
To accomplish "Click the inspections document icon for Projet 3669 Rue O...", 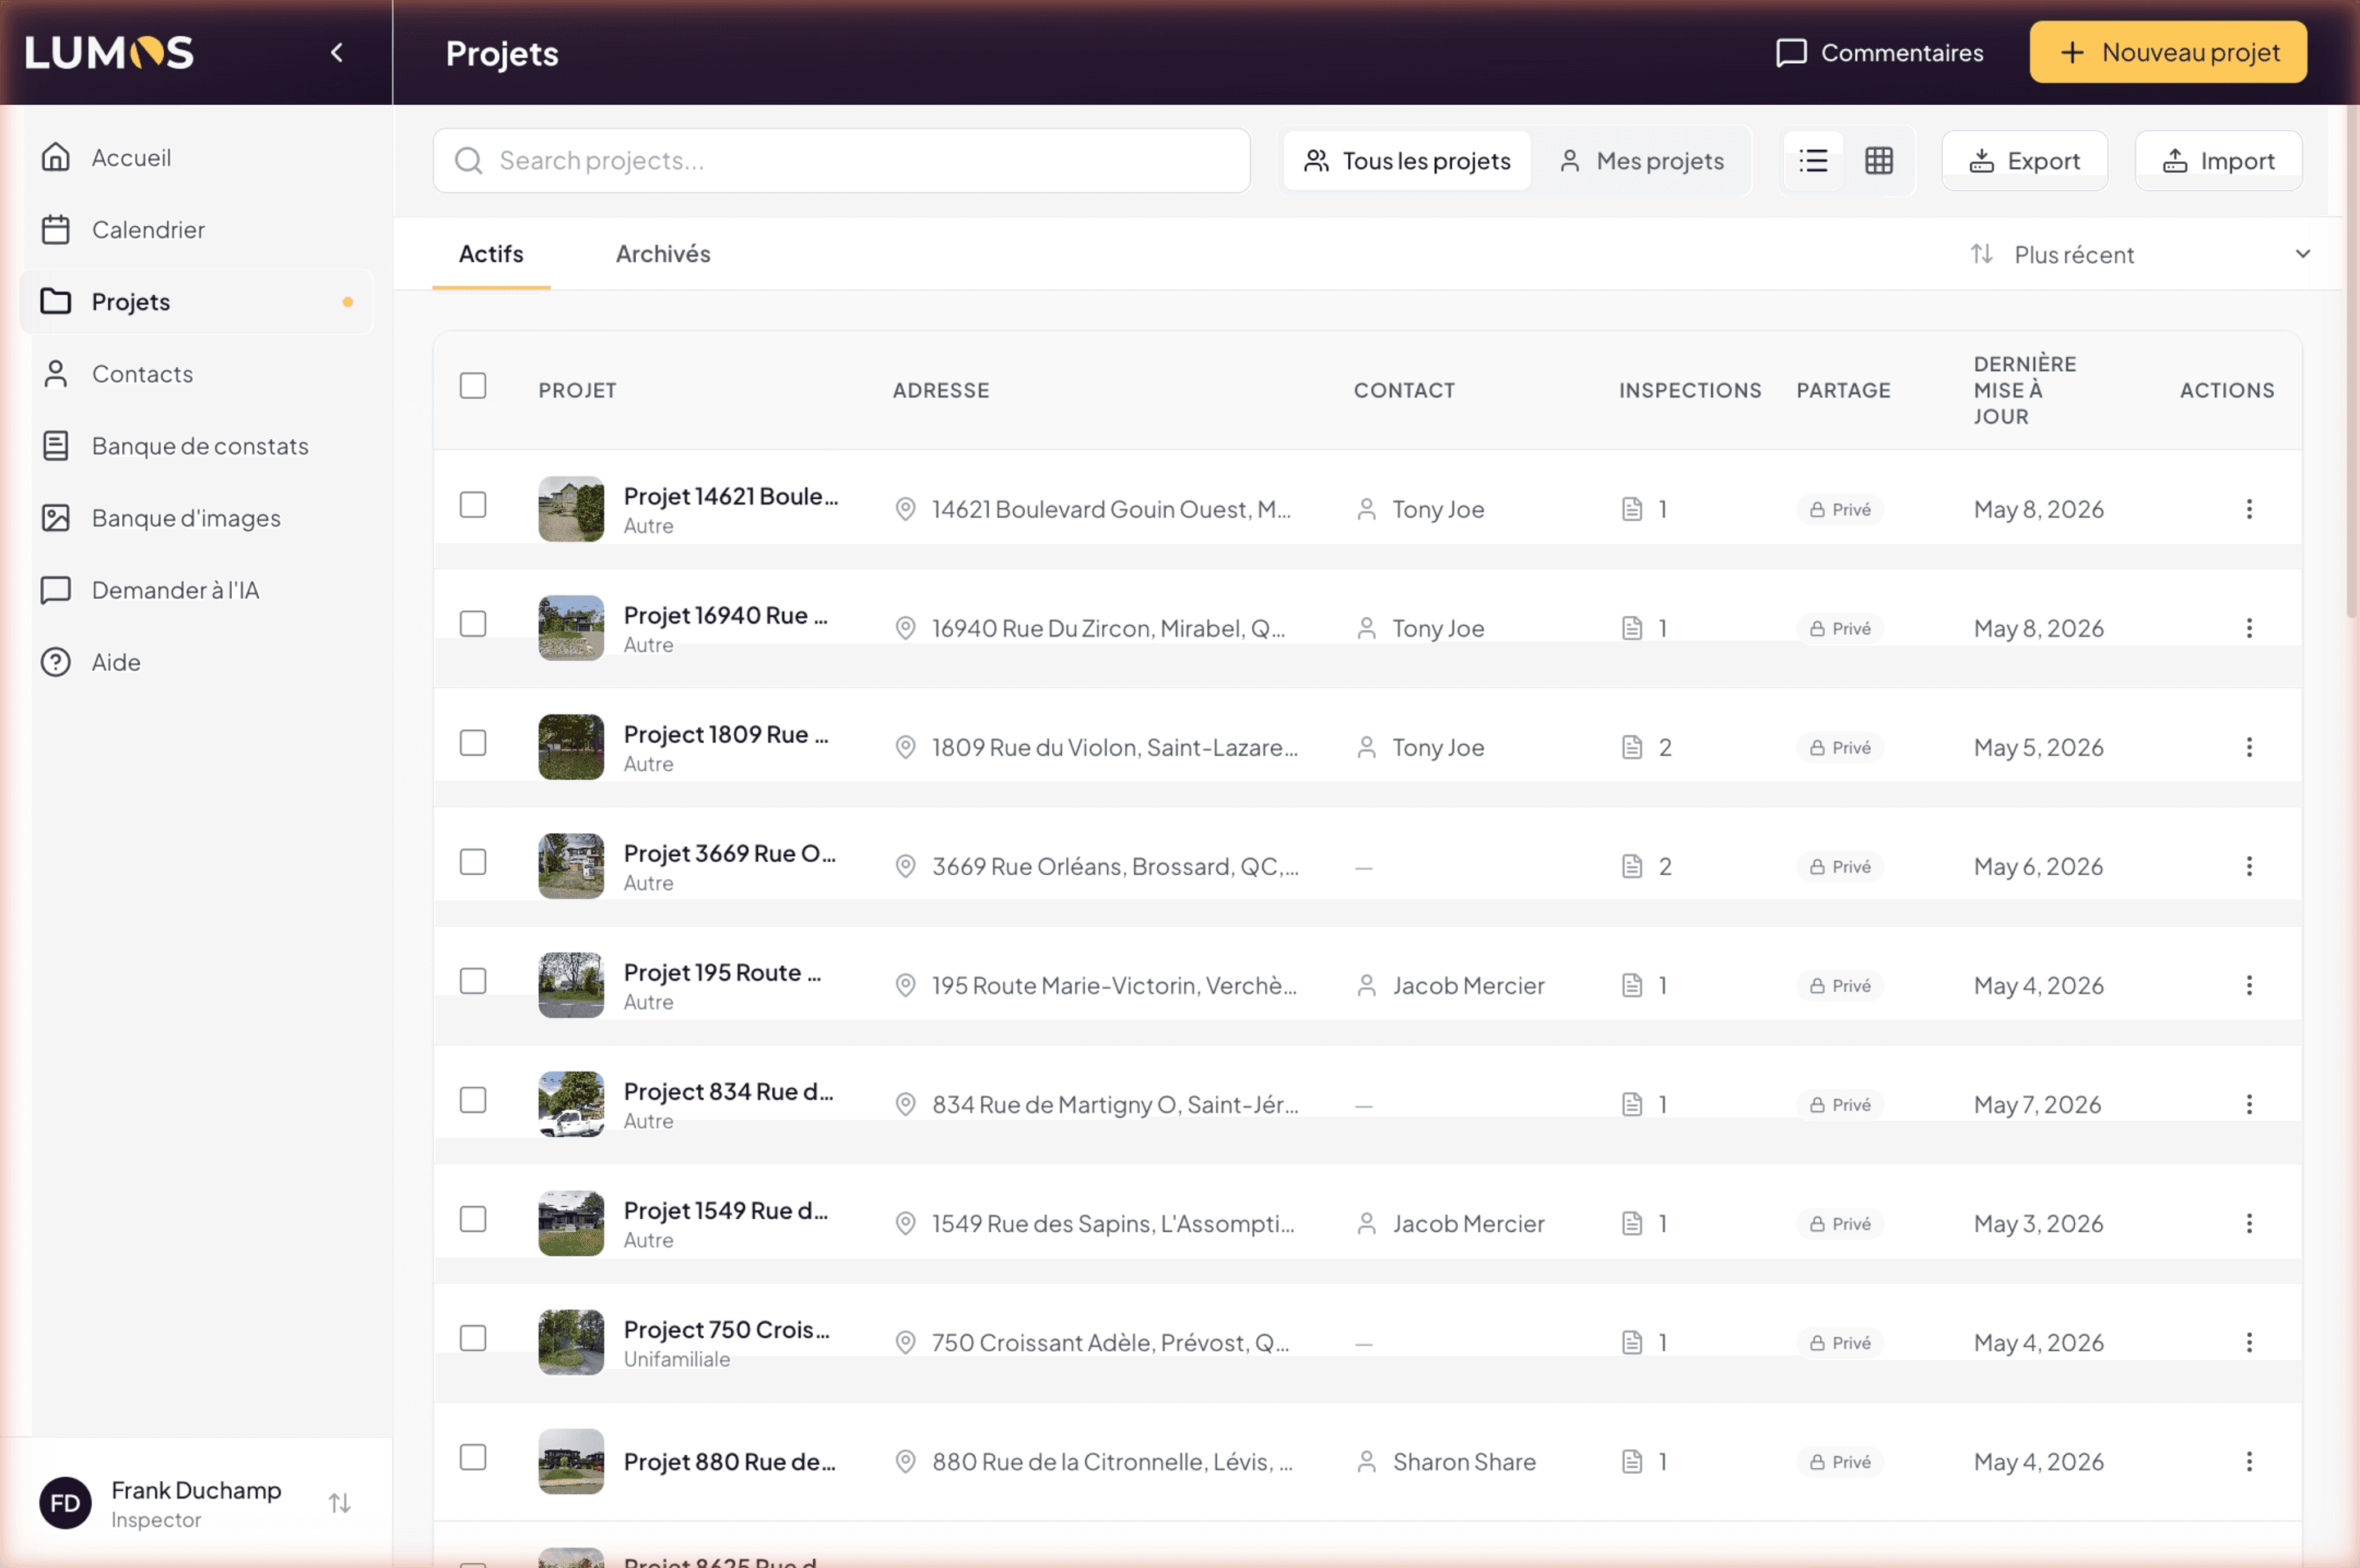I will [1631, 866].
